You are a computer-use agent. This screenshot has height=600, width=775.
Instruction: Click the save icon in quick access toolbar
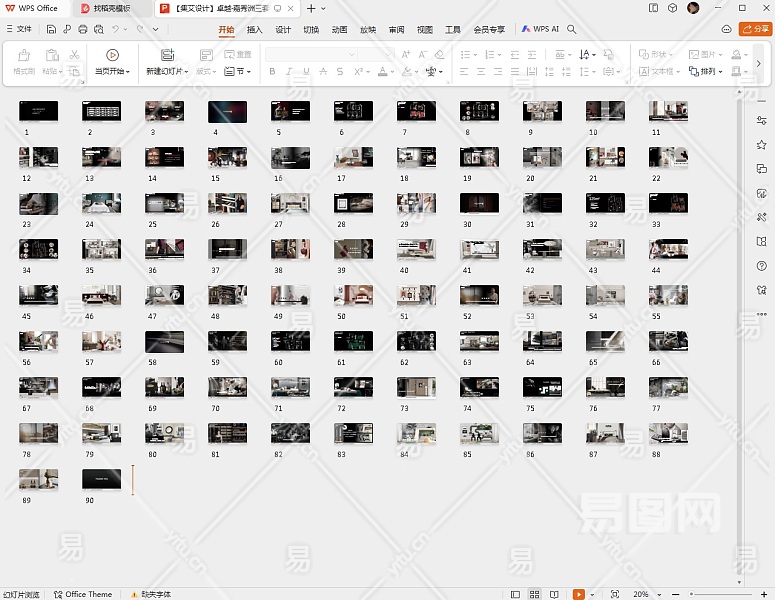point(51,30)
